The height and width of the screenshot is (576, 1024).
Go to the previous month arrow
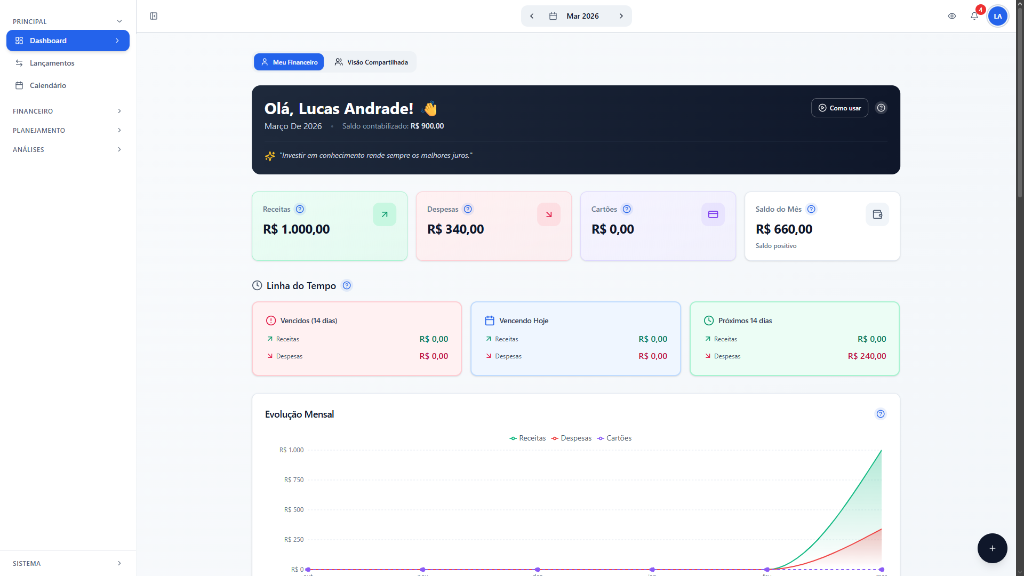coord(532,16)
